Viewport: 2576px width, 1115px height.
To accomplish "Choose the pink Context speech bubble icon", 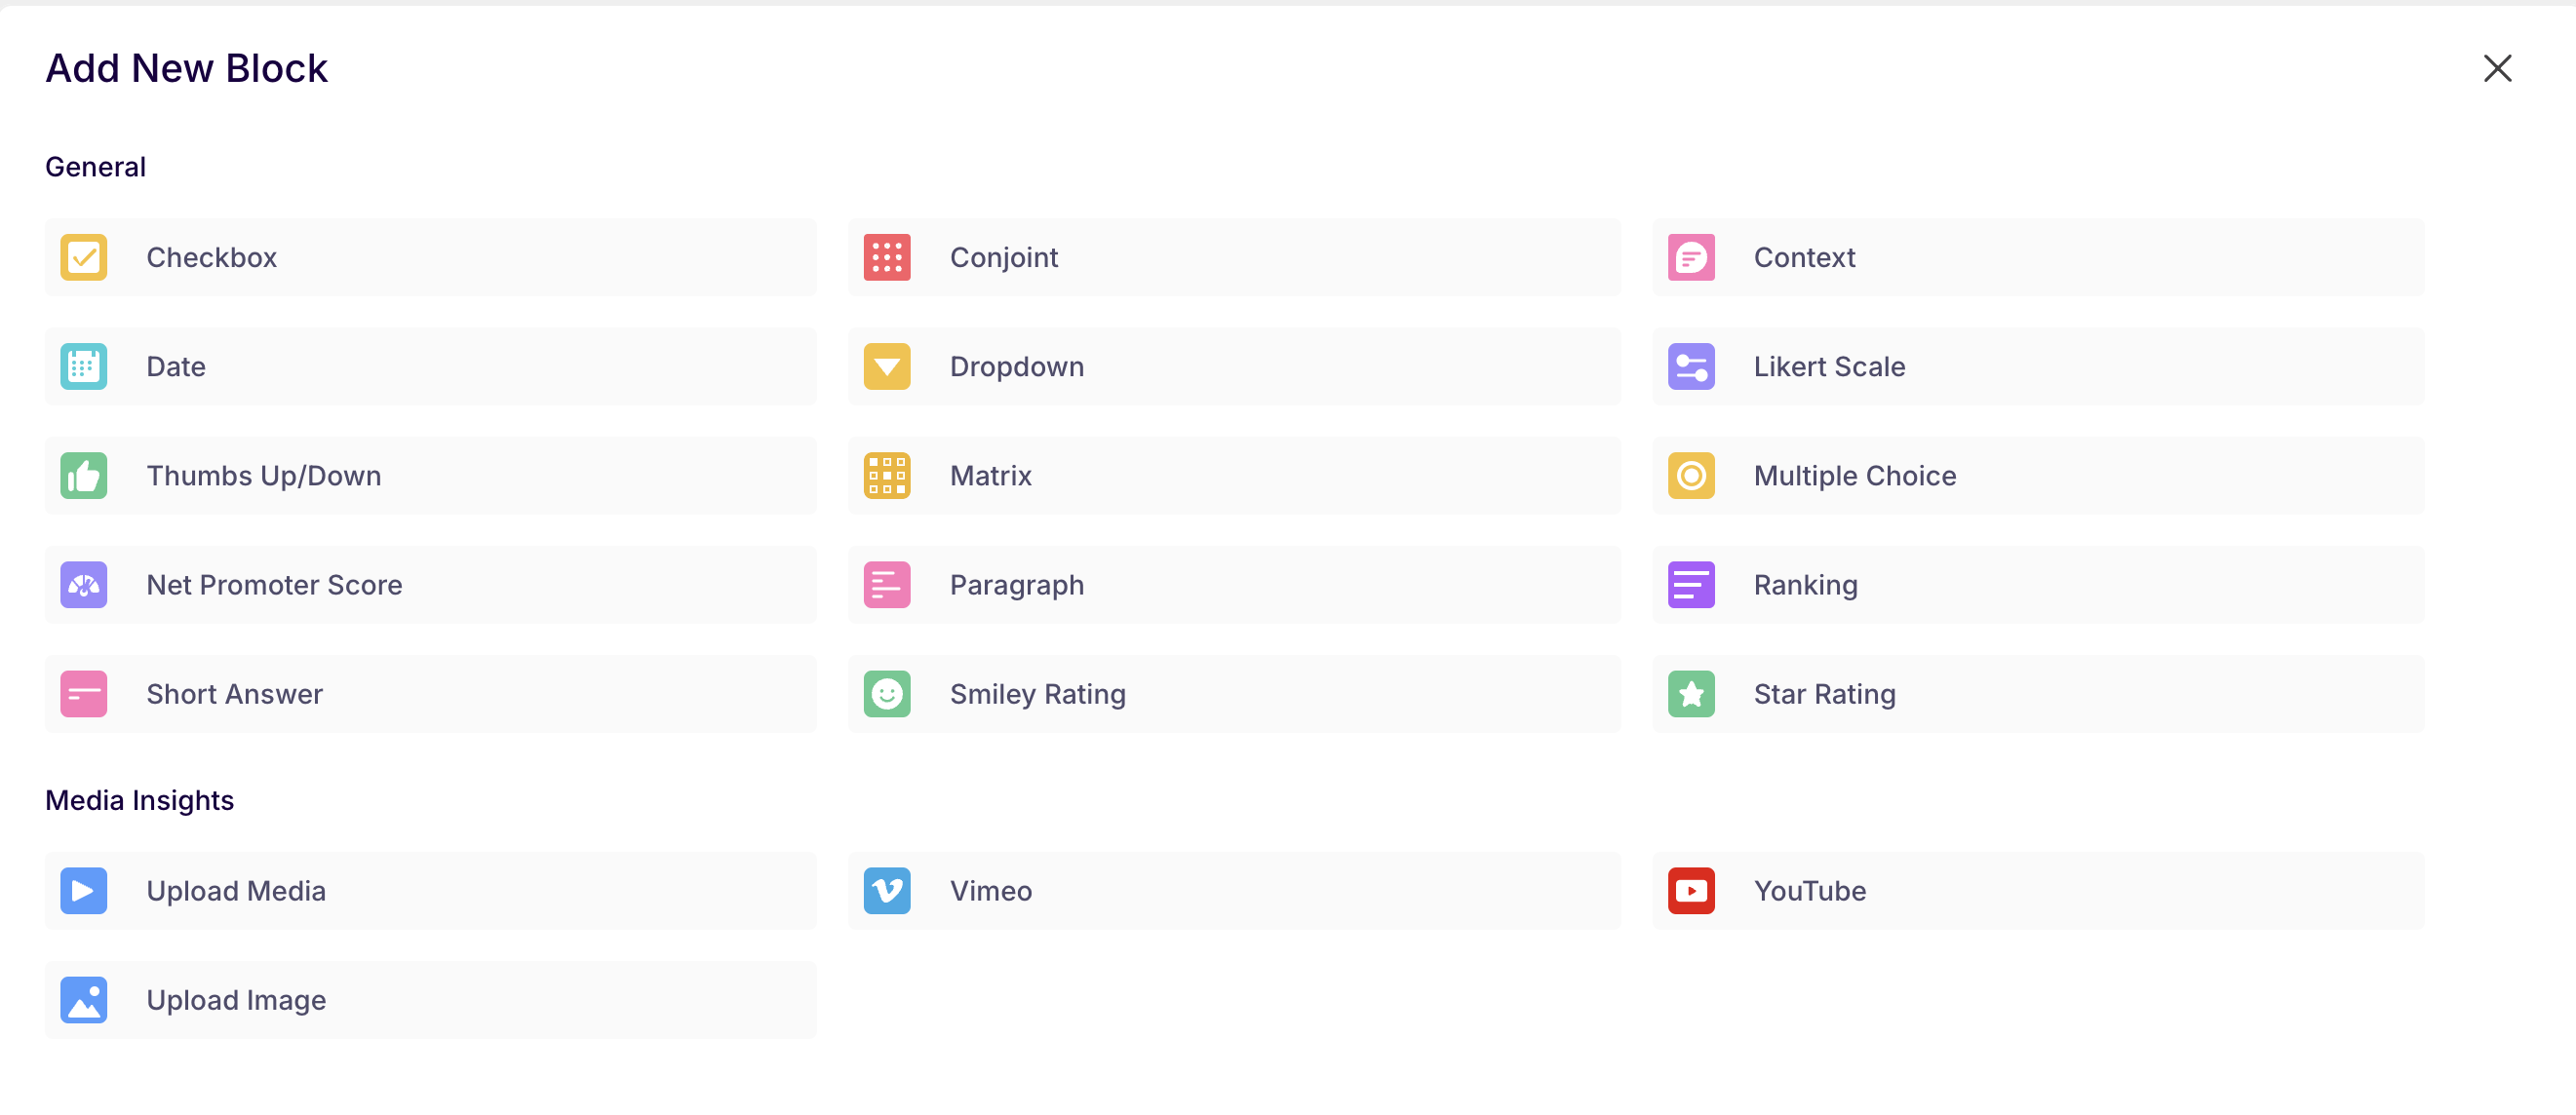I will [1691, 257].
